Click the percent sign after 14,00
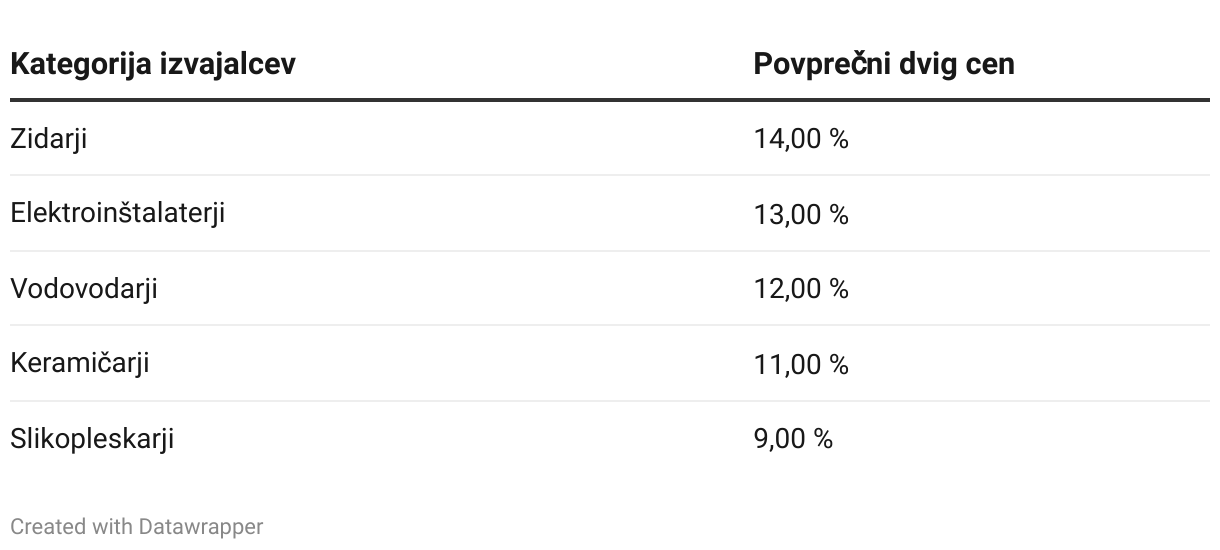Viewport: 1220px width, 550px height. [x=839, y=138]
